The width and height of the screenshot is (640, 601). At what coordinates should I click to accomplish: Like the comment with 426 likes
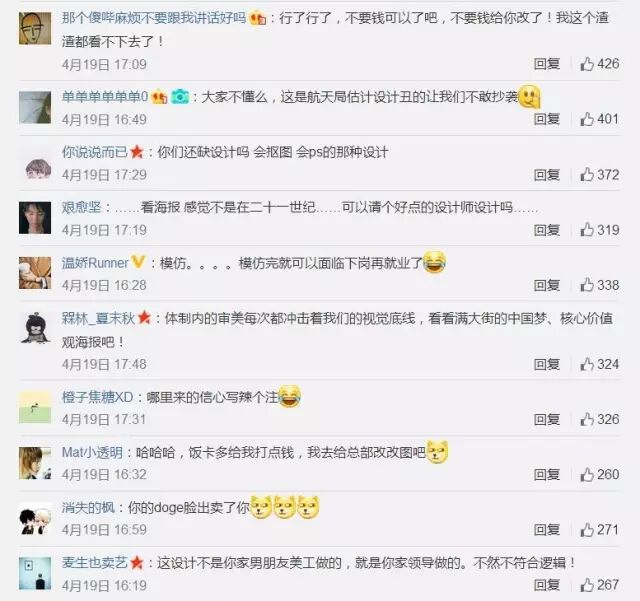(587, 64)
